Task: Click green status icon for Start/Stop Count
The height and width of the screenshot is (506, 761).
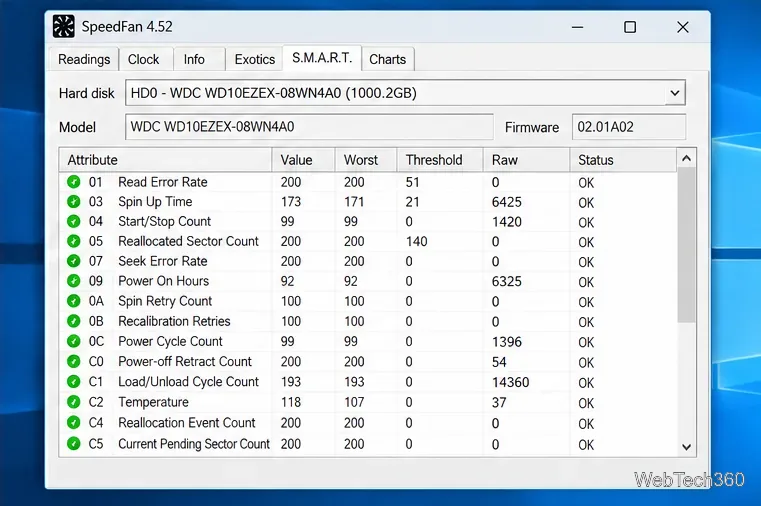Action: 74,222
